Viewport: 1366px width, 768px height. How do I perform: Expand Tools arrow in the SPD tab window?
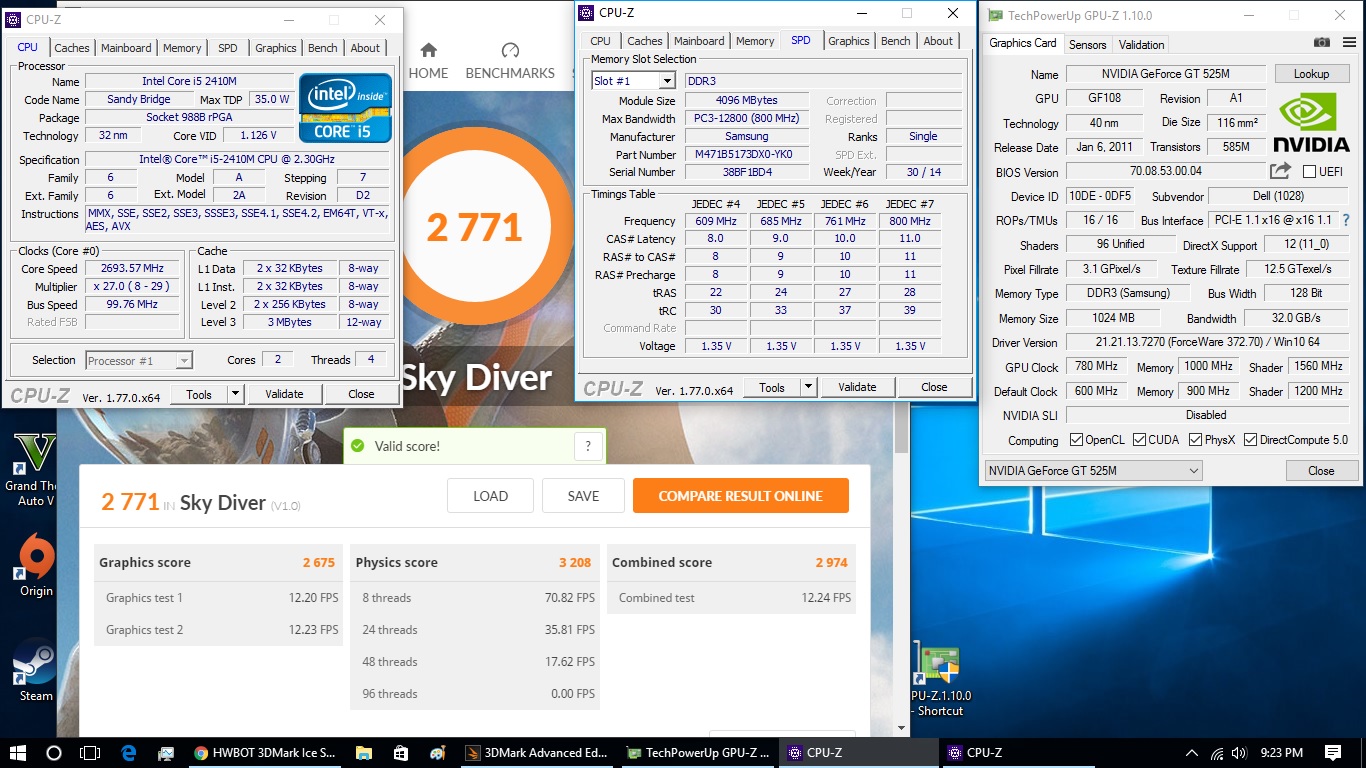coord(808,387)
